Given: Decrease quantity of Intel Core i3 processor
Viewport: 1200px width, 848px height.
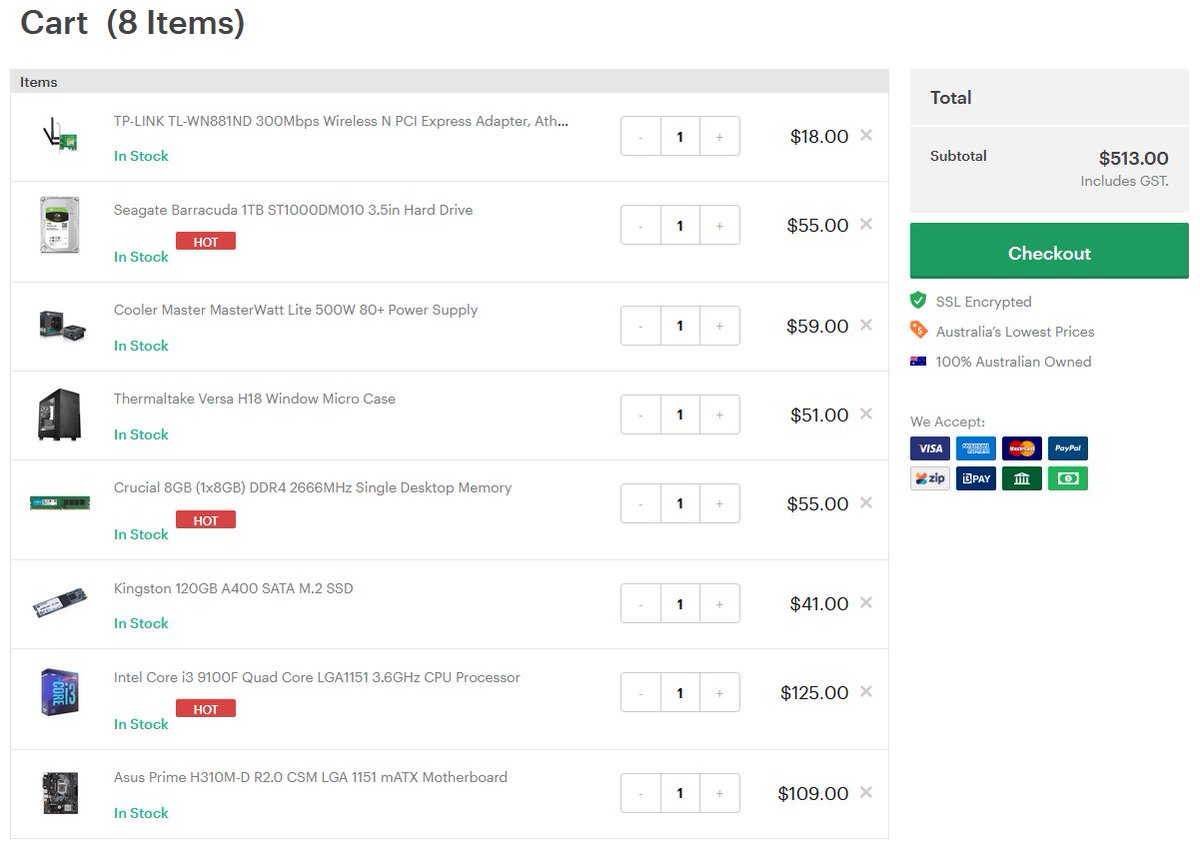Looking at the screenshot, I should point(641,693).
